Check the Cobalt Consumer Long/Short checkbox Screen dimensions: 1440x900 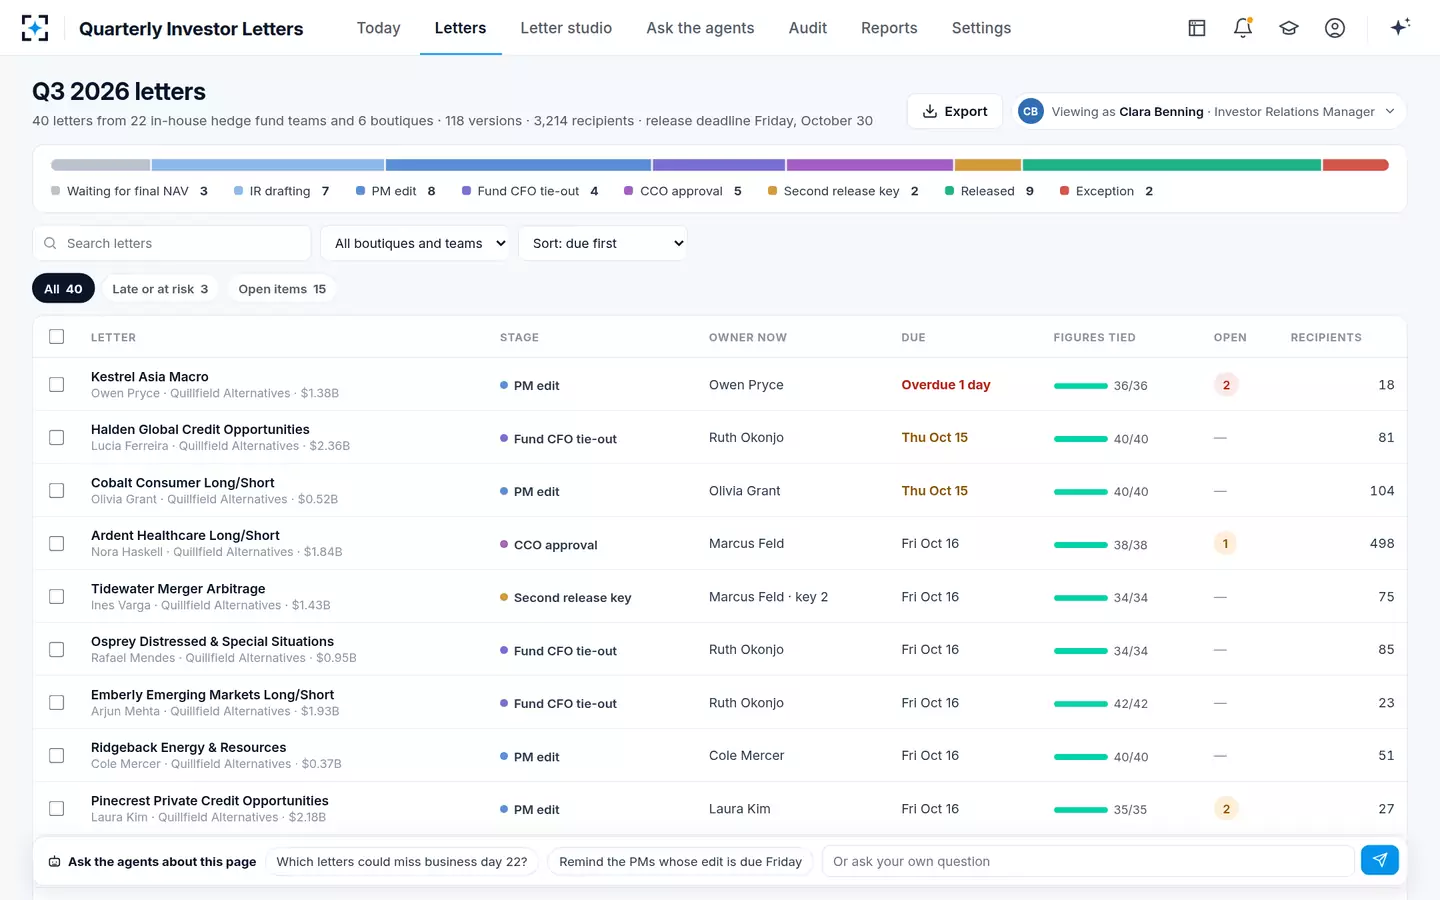click(x=57, y=491)
